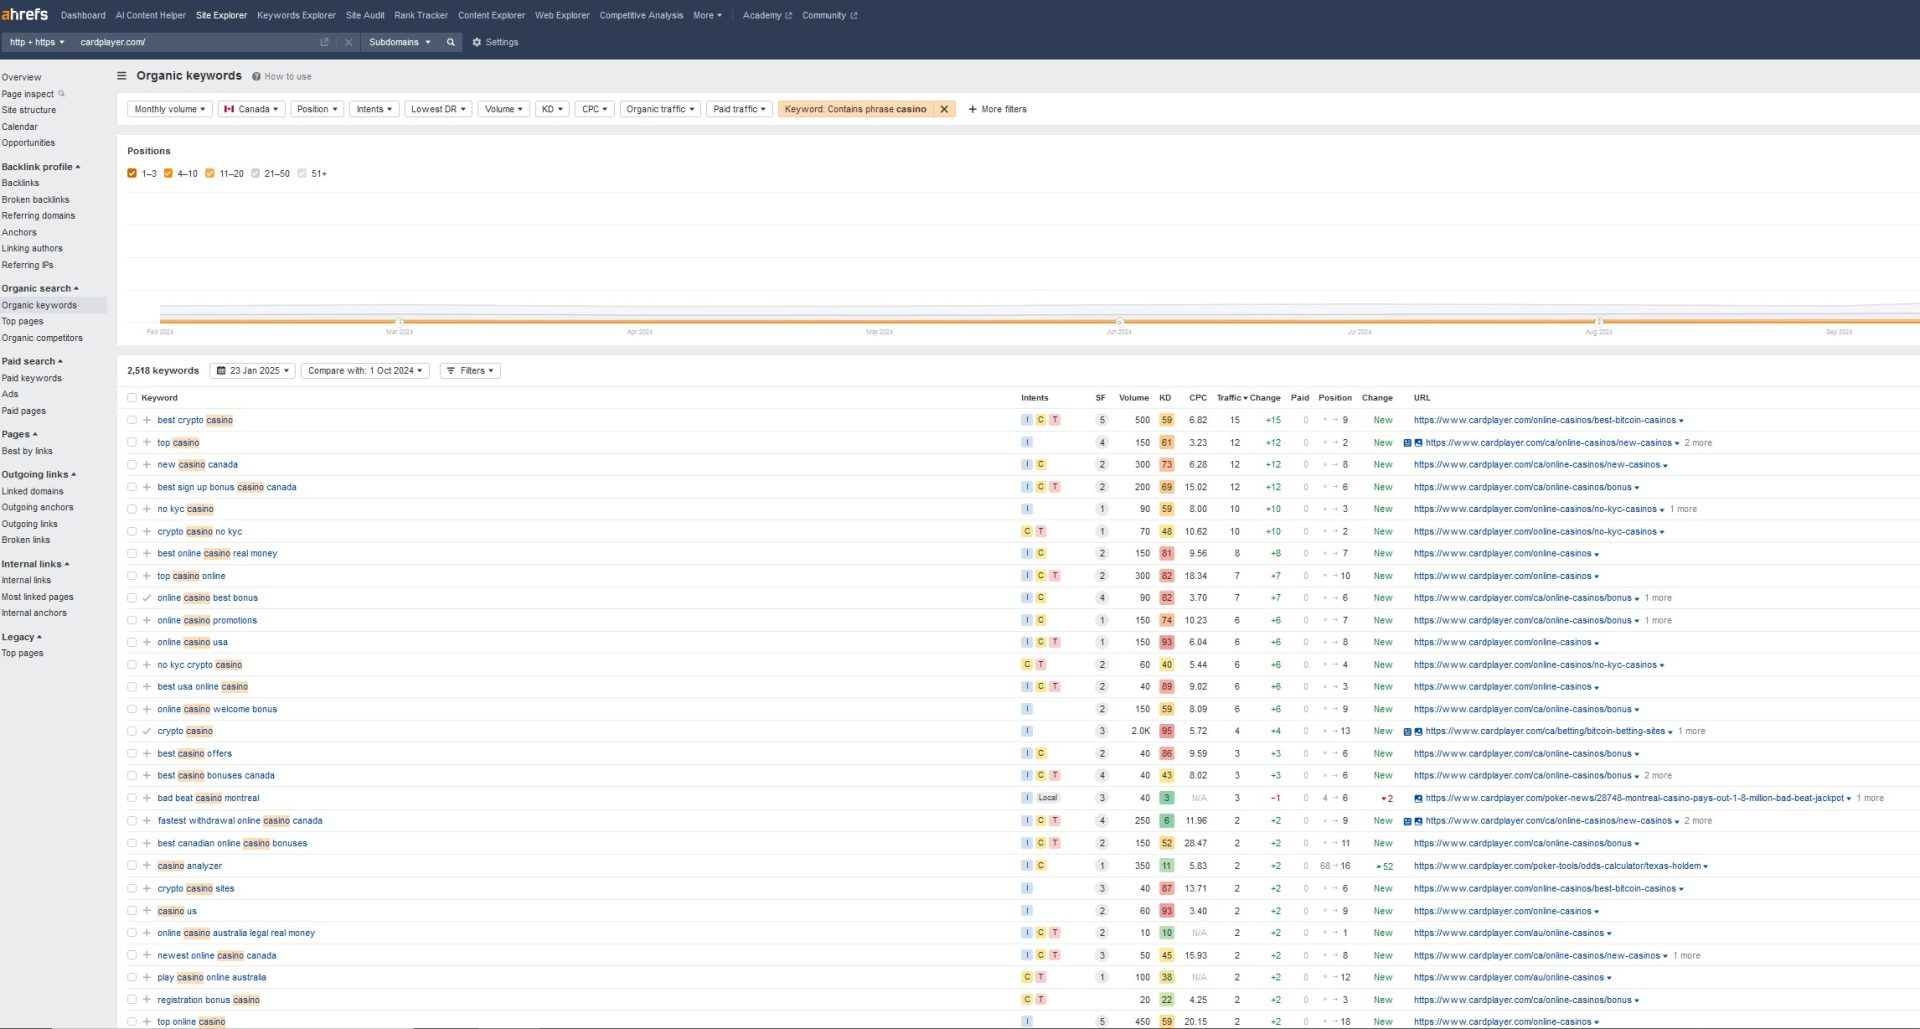The height and width of the screenshot is (1029, 1920).
Task: Click Local intent badge for 'bad beat casino montreal'
Action: tap(1047, 798)
